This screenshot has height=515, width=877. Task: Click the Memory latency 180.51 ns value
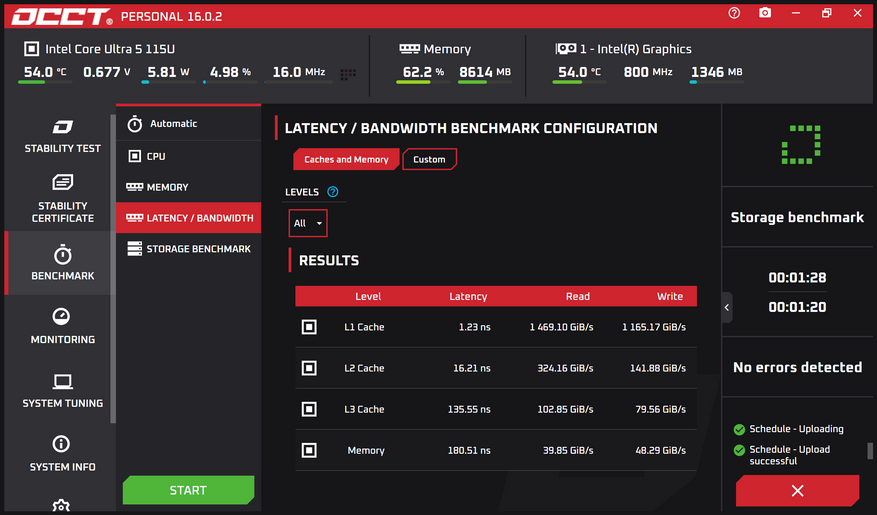(469, 451)
